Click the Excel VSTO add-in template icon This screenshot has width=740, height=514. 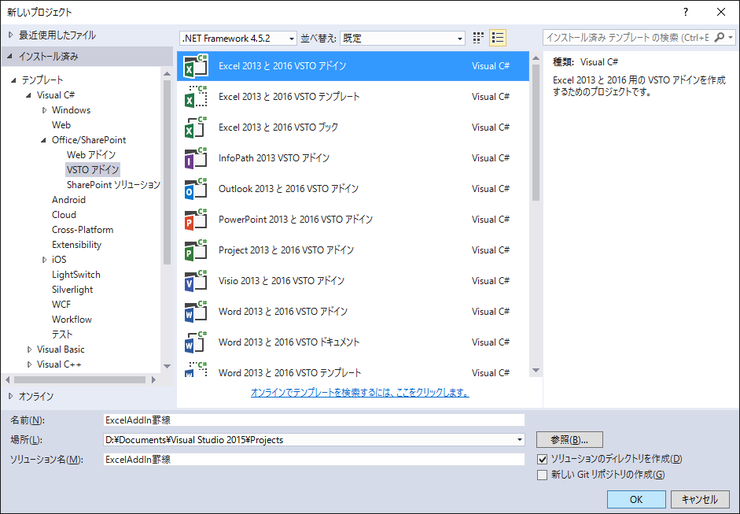[196, 66]
